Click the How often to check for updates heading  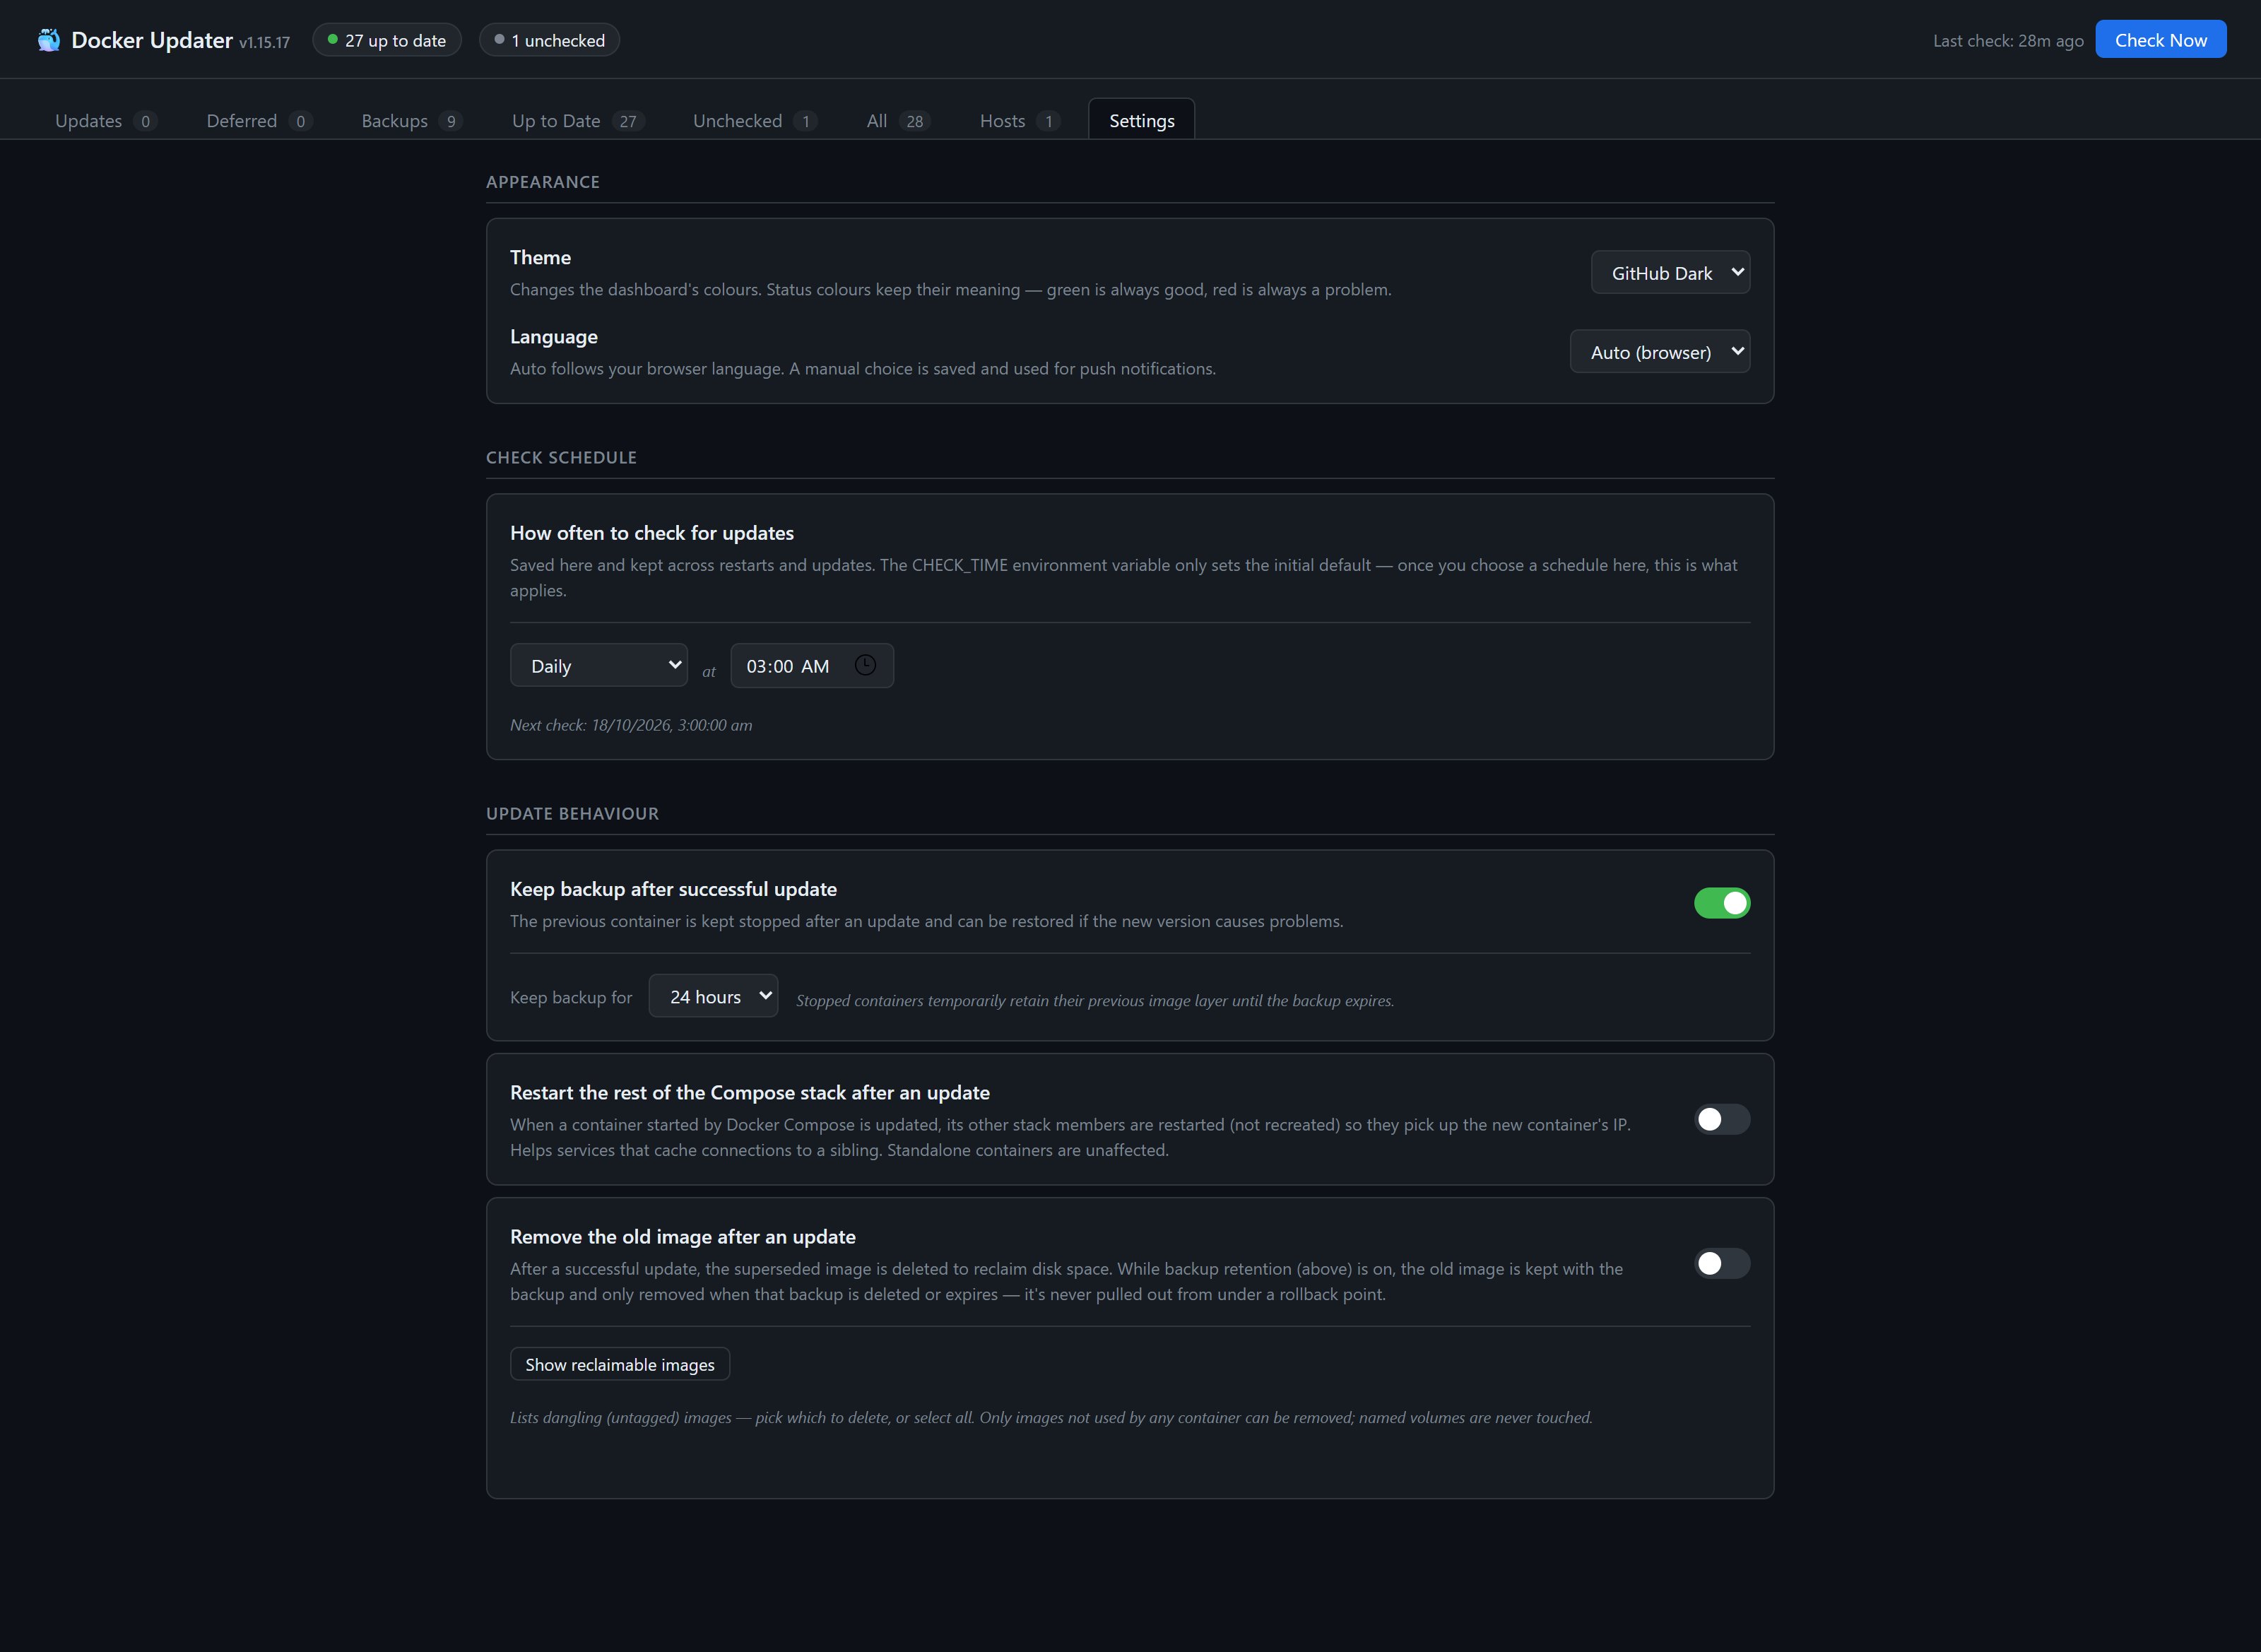(652, 533)
